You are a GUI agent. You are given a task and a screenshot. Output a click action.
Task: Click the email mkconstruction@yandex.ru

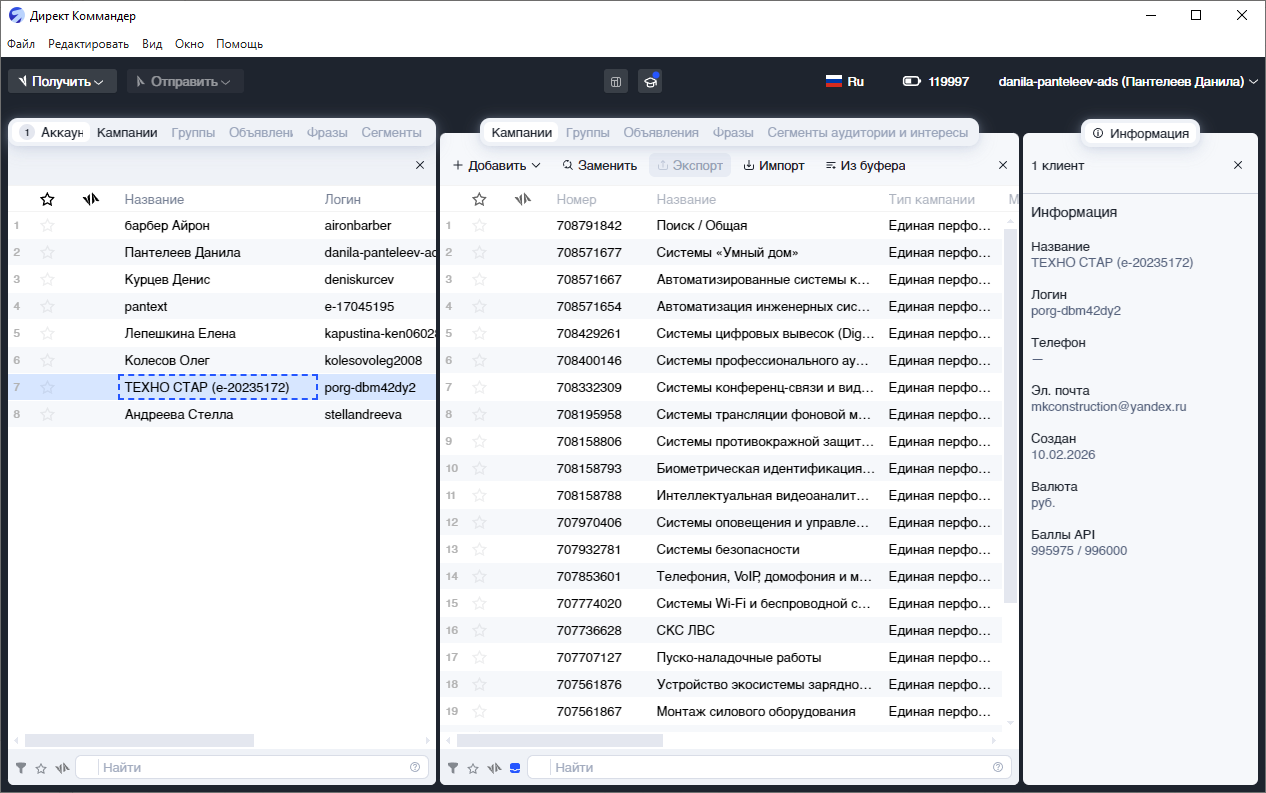(1108, 407)
